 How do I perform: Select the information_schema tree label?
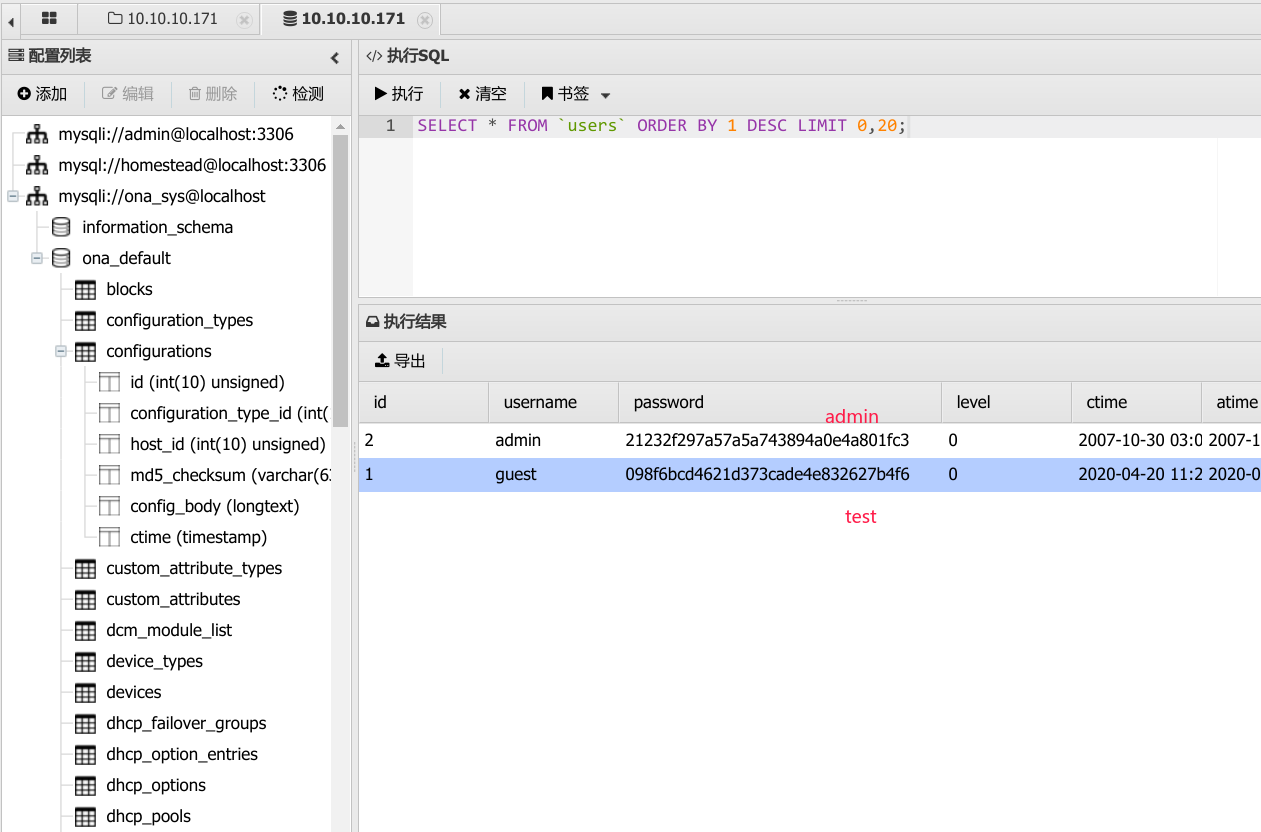tap(158, 227)
